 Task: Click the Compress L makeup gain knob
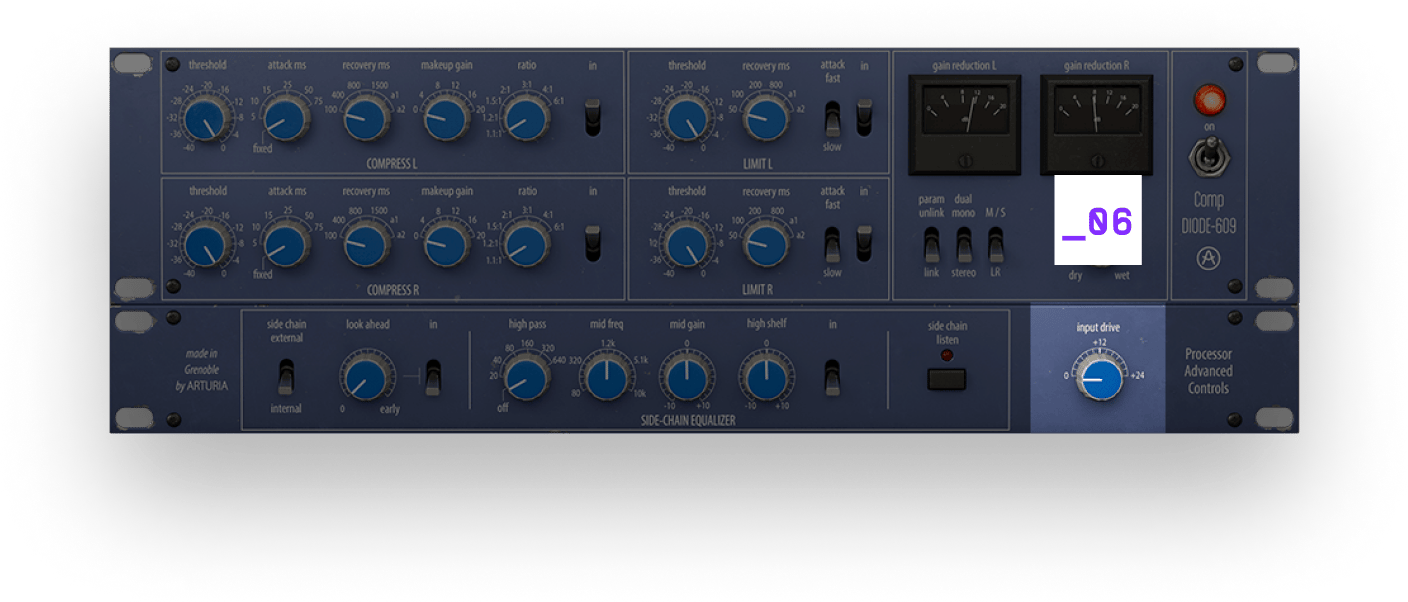(x=446, y=119)
